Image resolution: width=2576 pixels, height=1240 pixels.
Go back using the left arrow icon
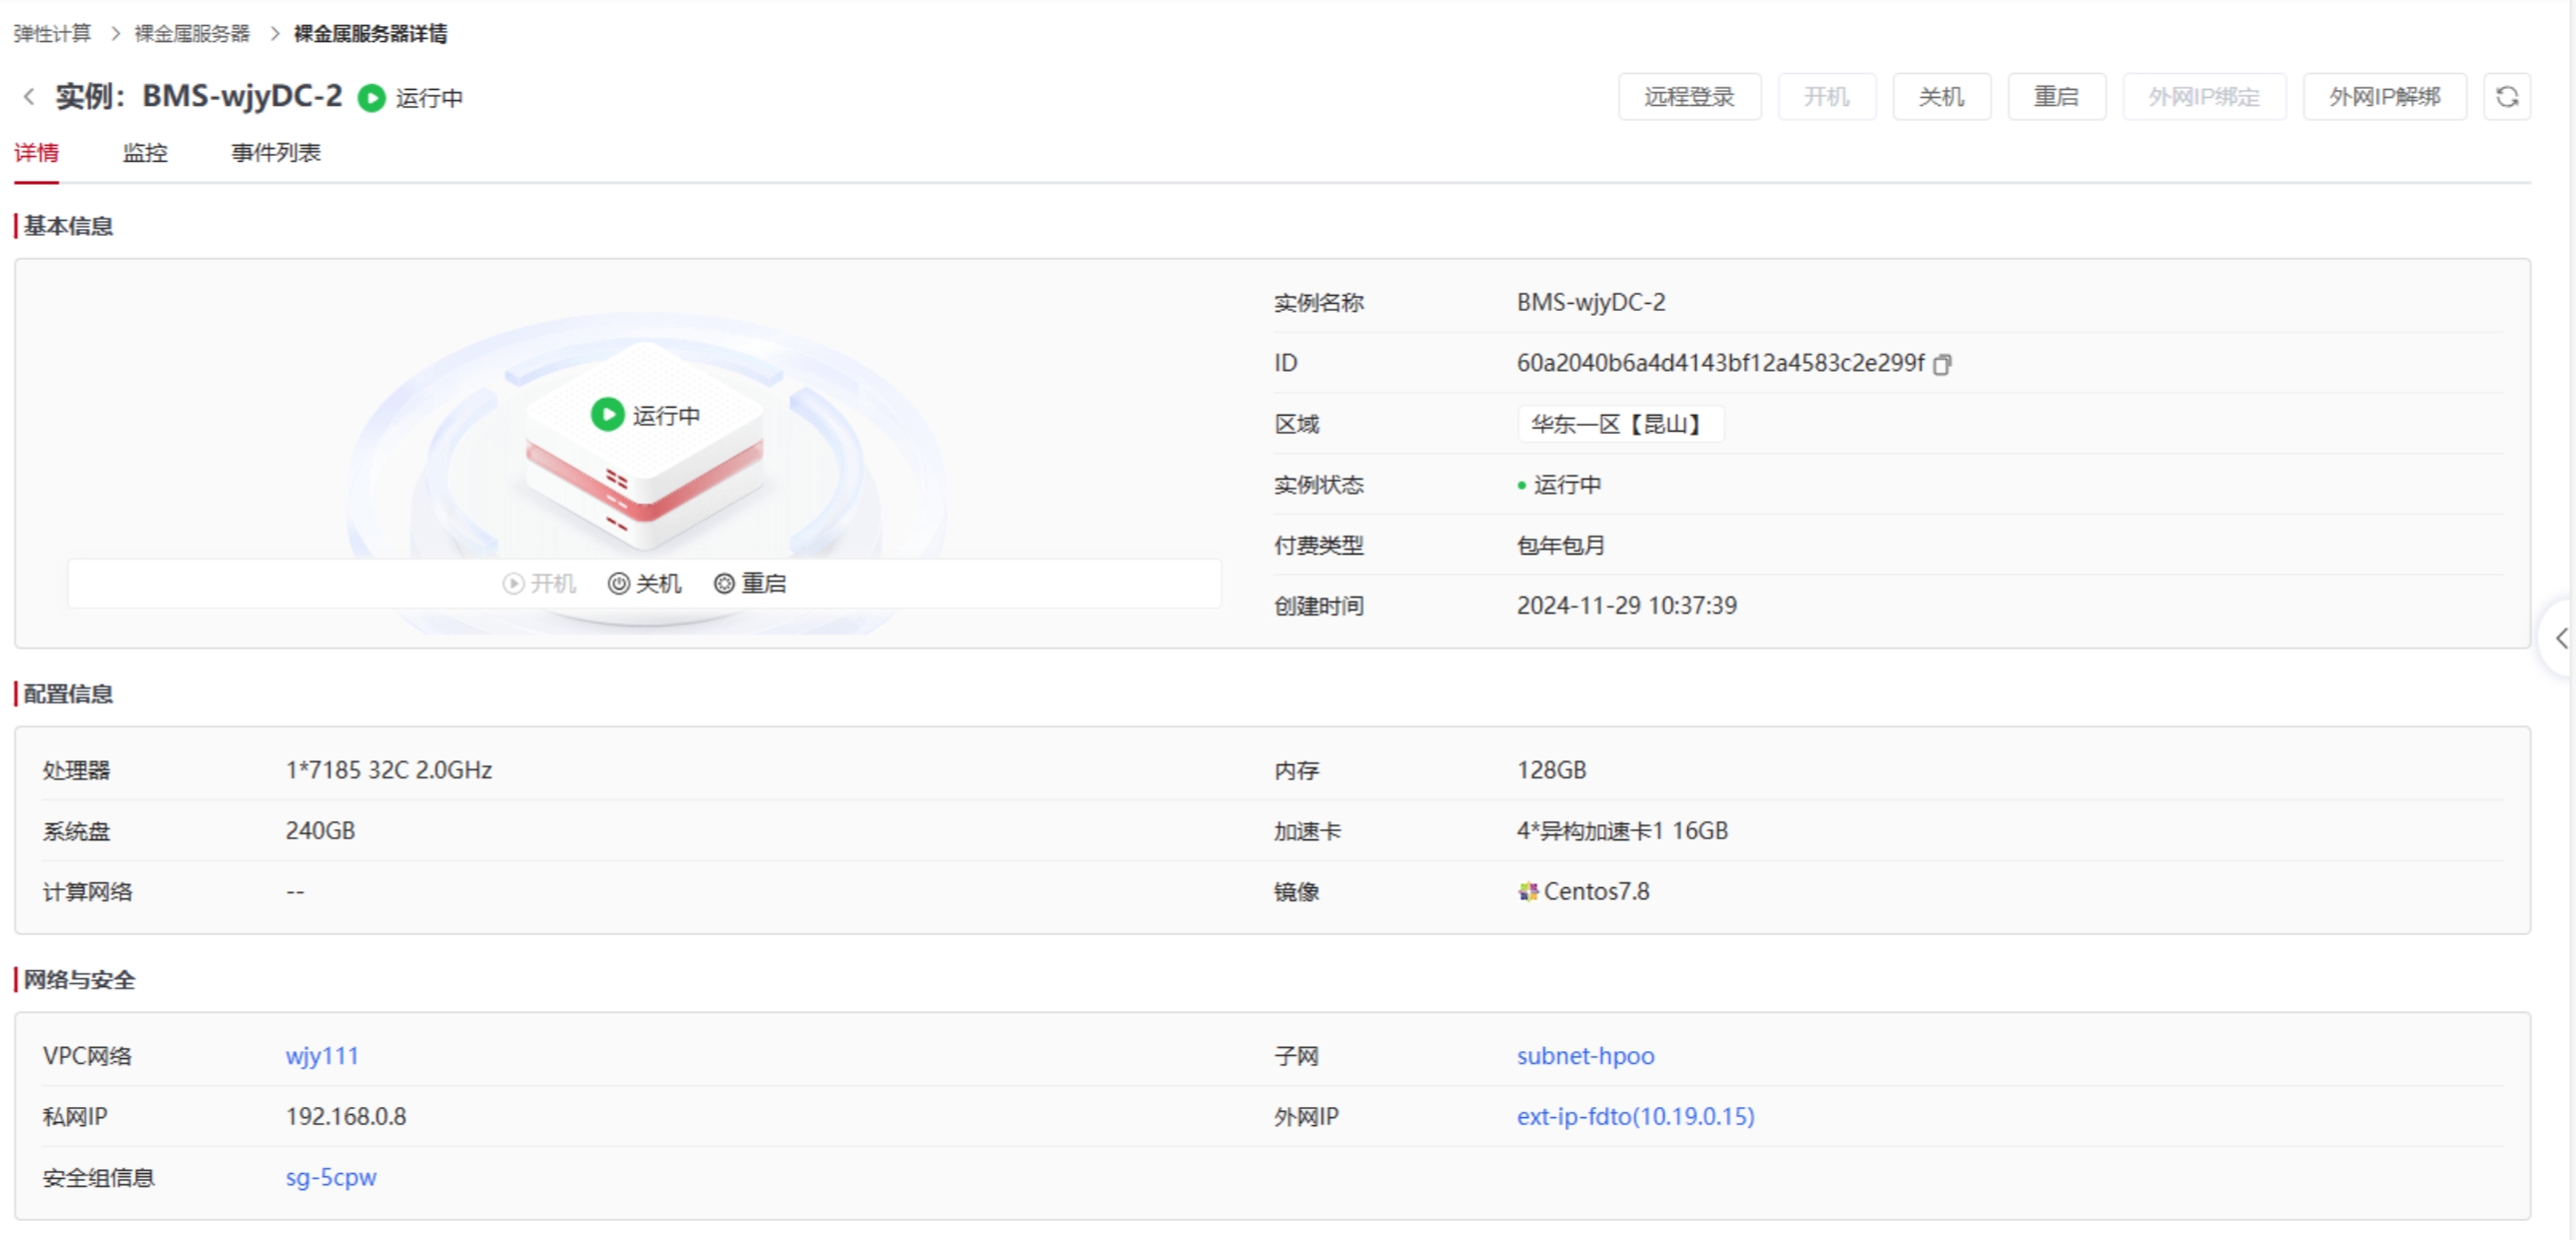pyautogui.click(x=29, y=97)
